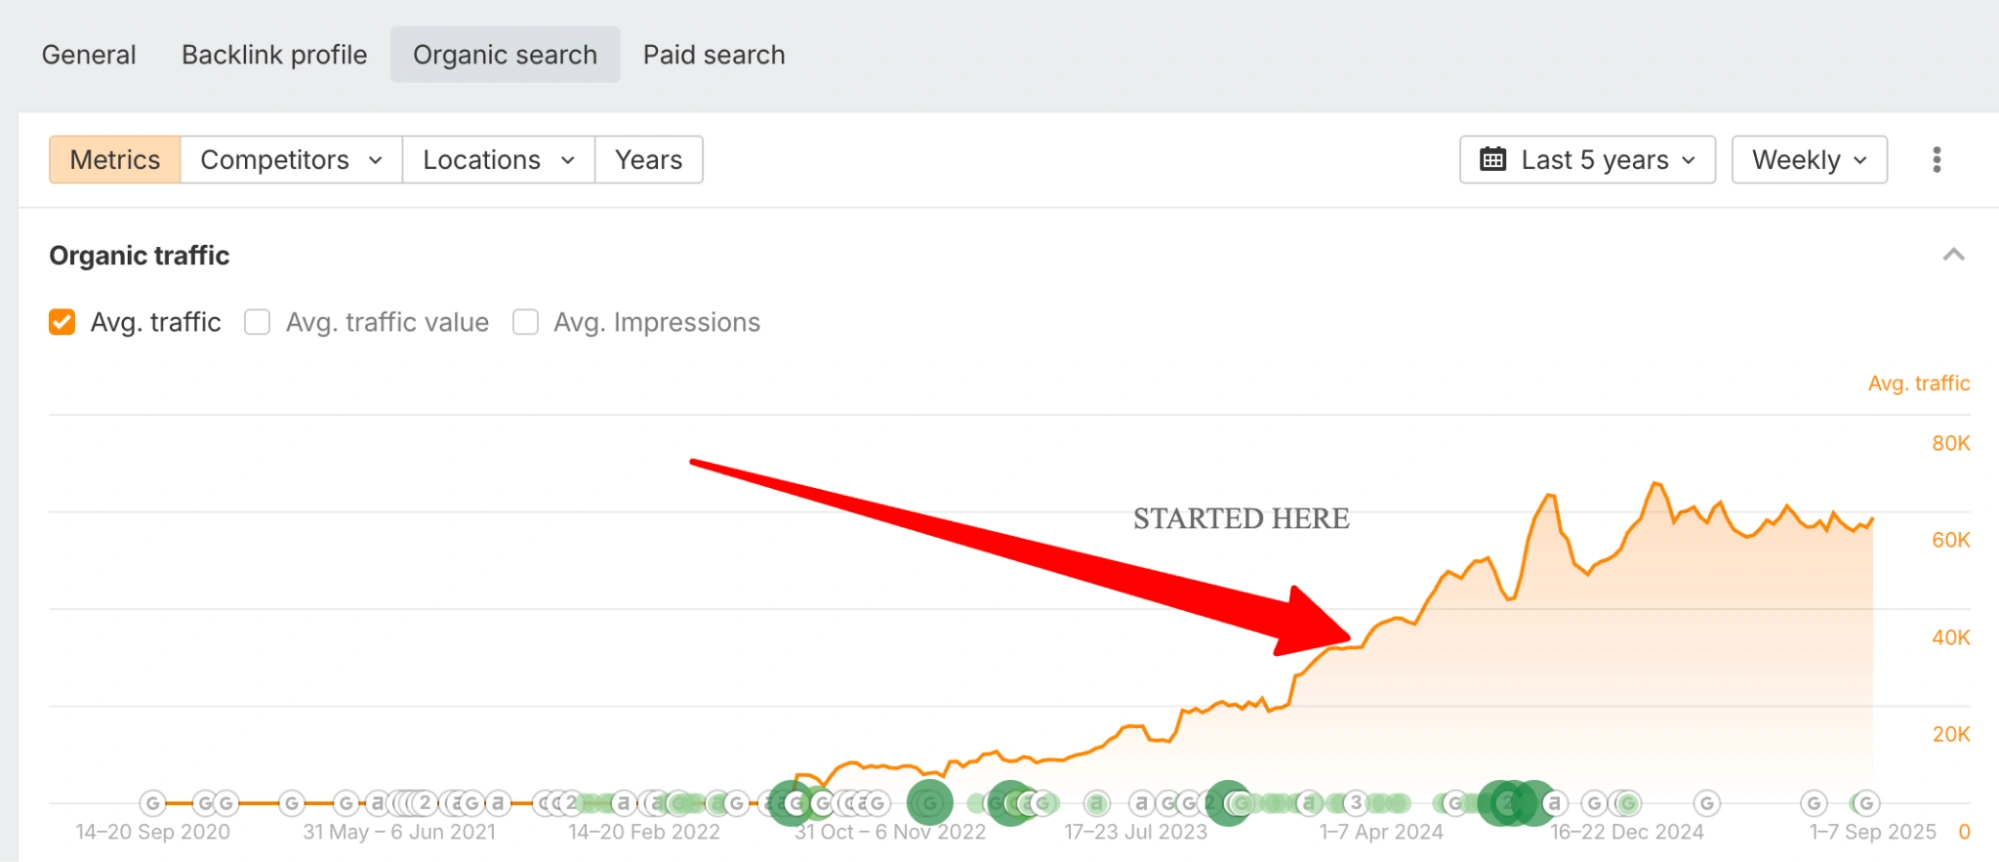The width and height of the screenshot is (1999, 862).
Task: Open the Weekly interval dropdown
Action: pyautogui.click(x=1809, y=160)
